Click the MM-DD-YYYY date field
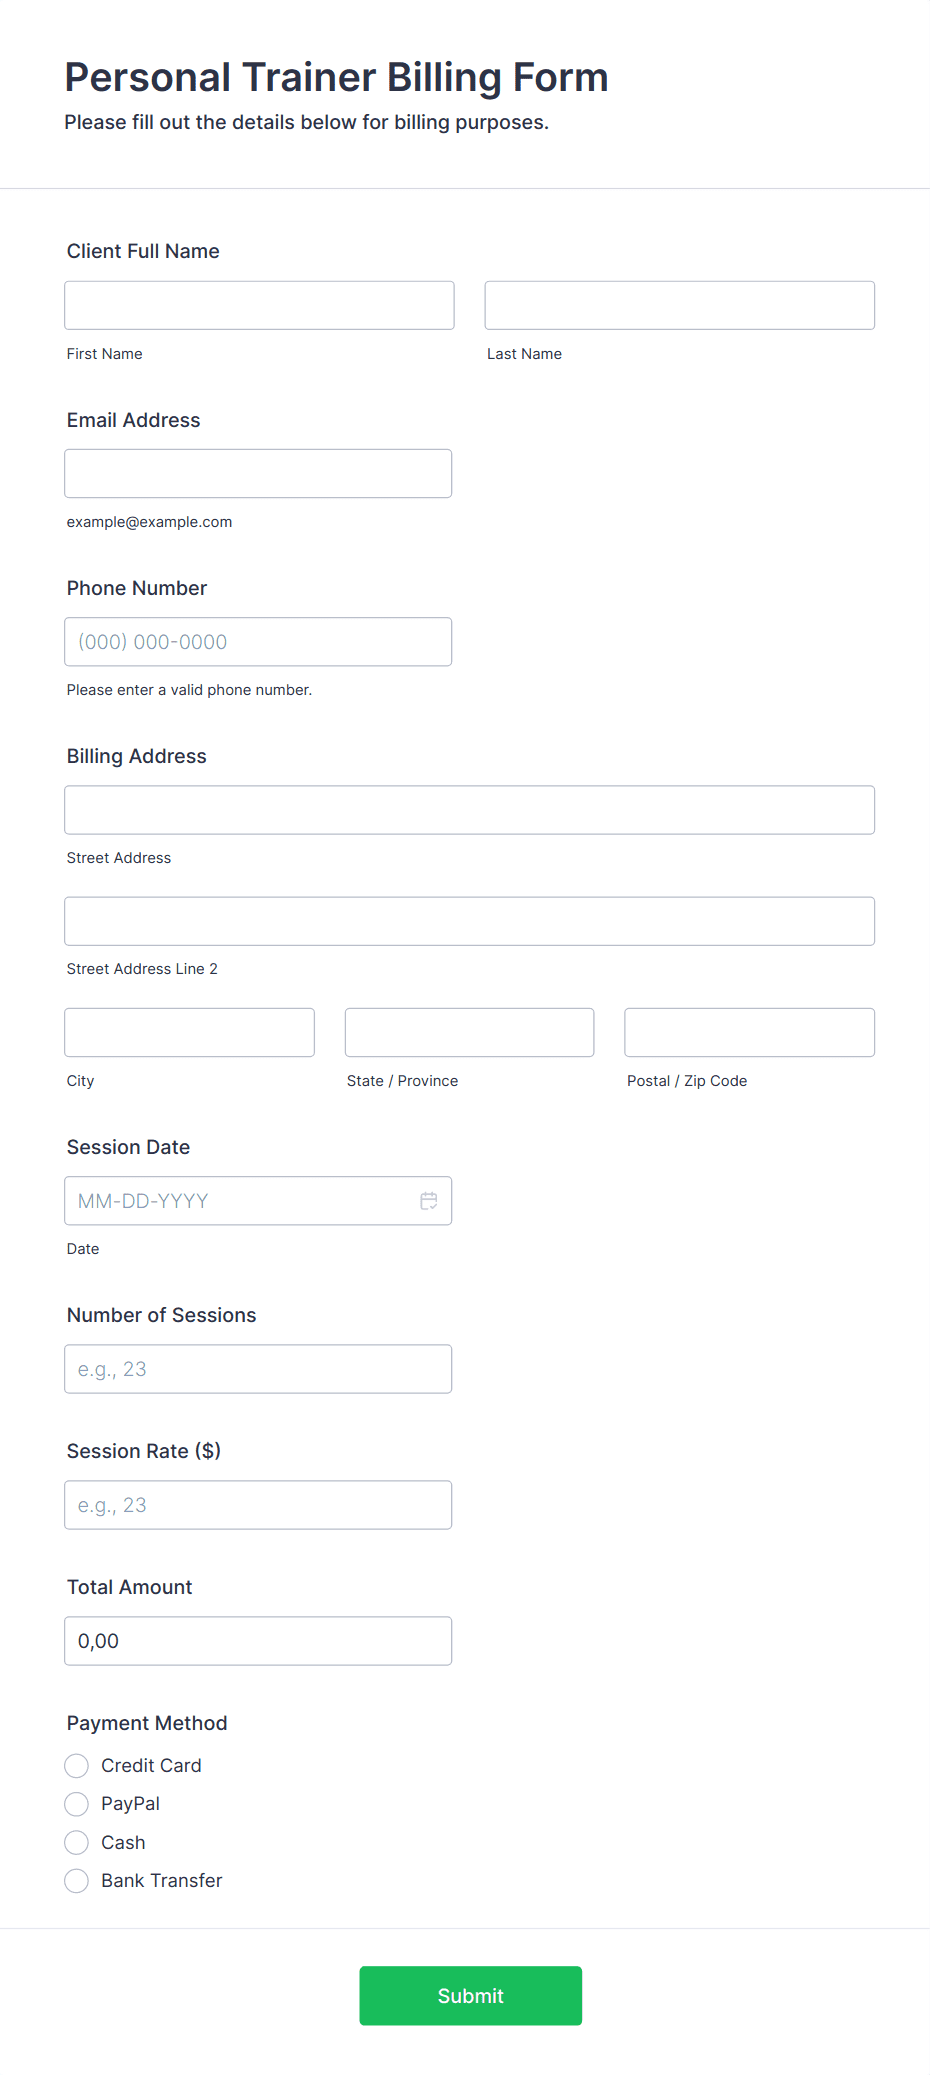The height and width of the screenshot is (2075, 930). [240, 1200]
